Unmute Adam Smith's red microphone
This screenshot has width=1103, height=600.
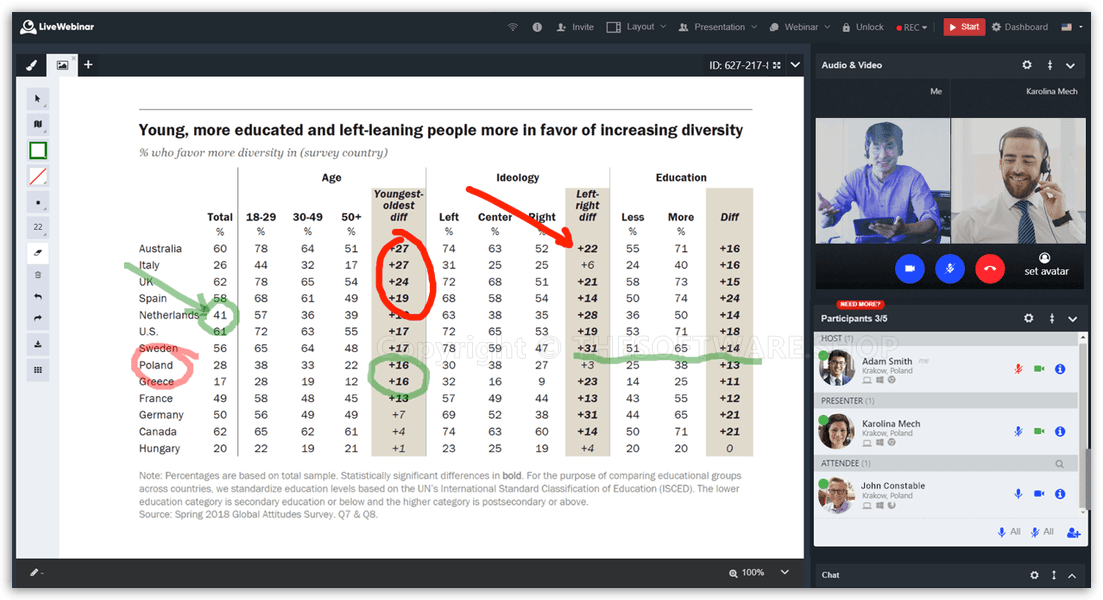click(1018, 369)
